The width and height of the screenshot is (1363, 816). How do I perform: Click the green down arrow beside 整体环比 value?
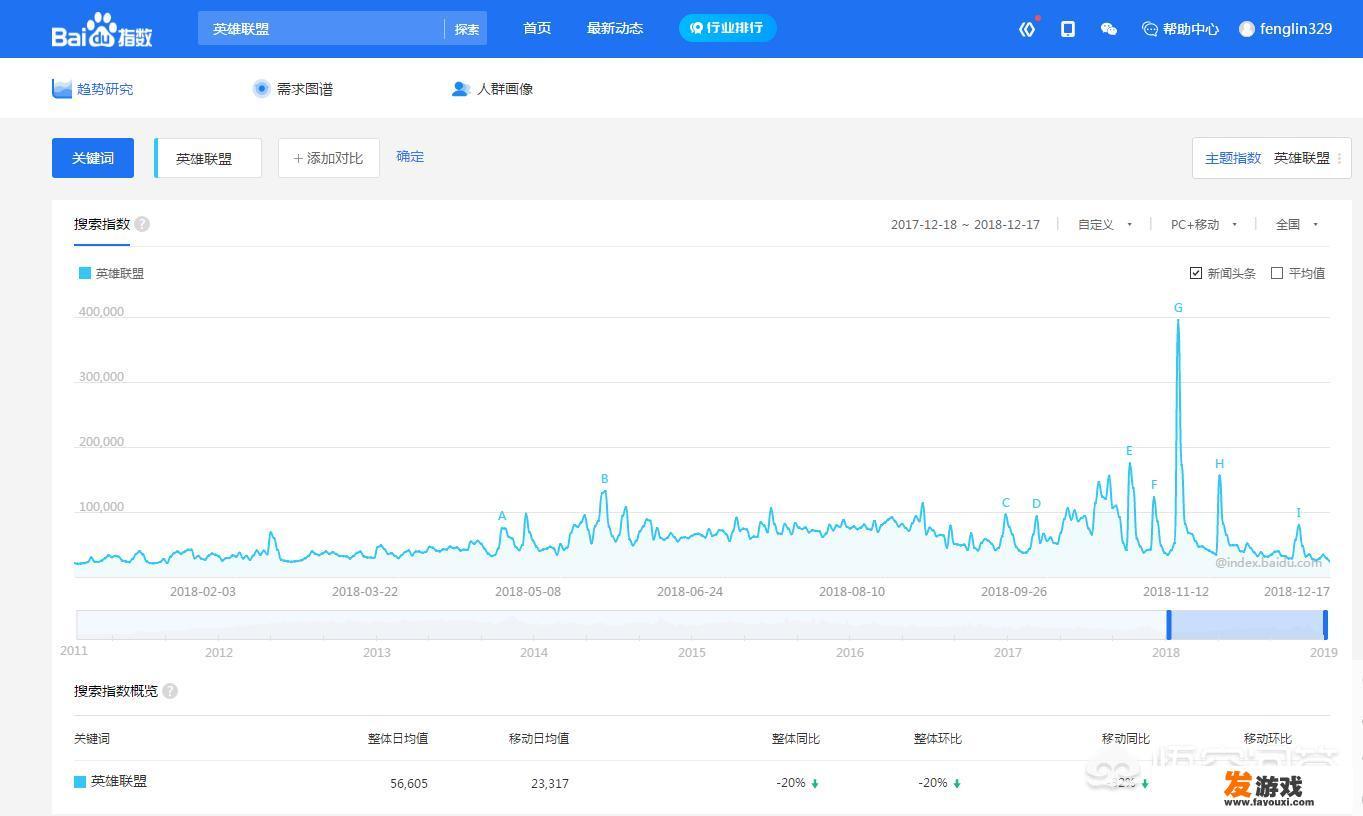click(x=957, y=784)
